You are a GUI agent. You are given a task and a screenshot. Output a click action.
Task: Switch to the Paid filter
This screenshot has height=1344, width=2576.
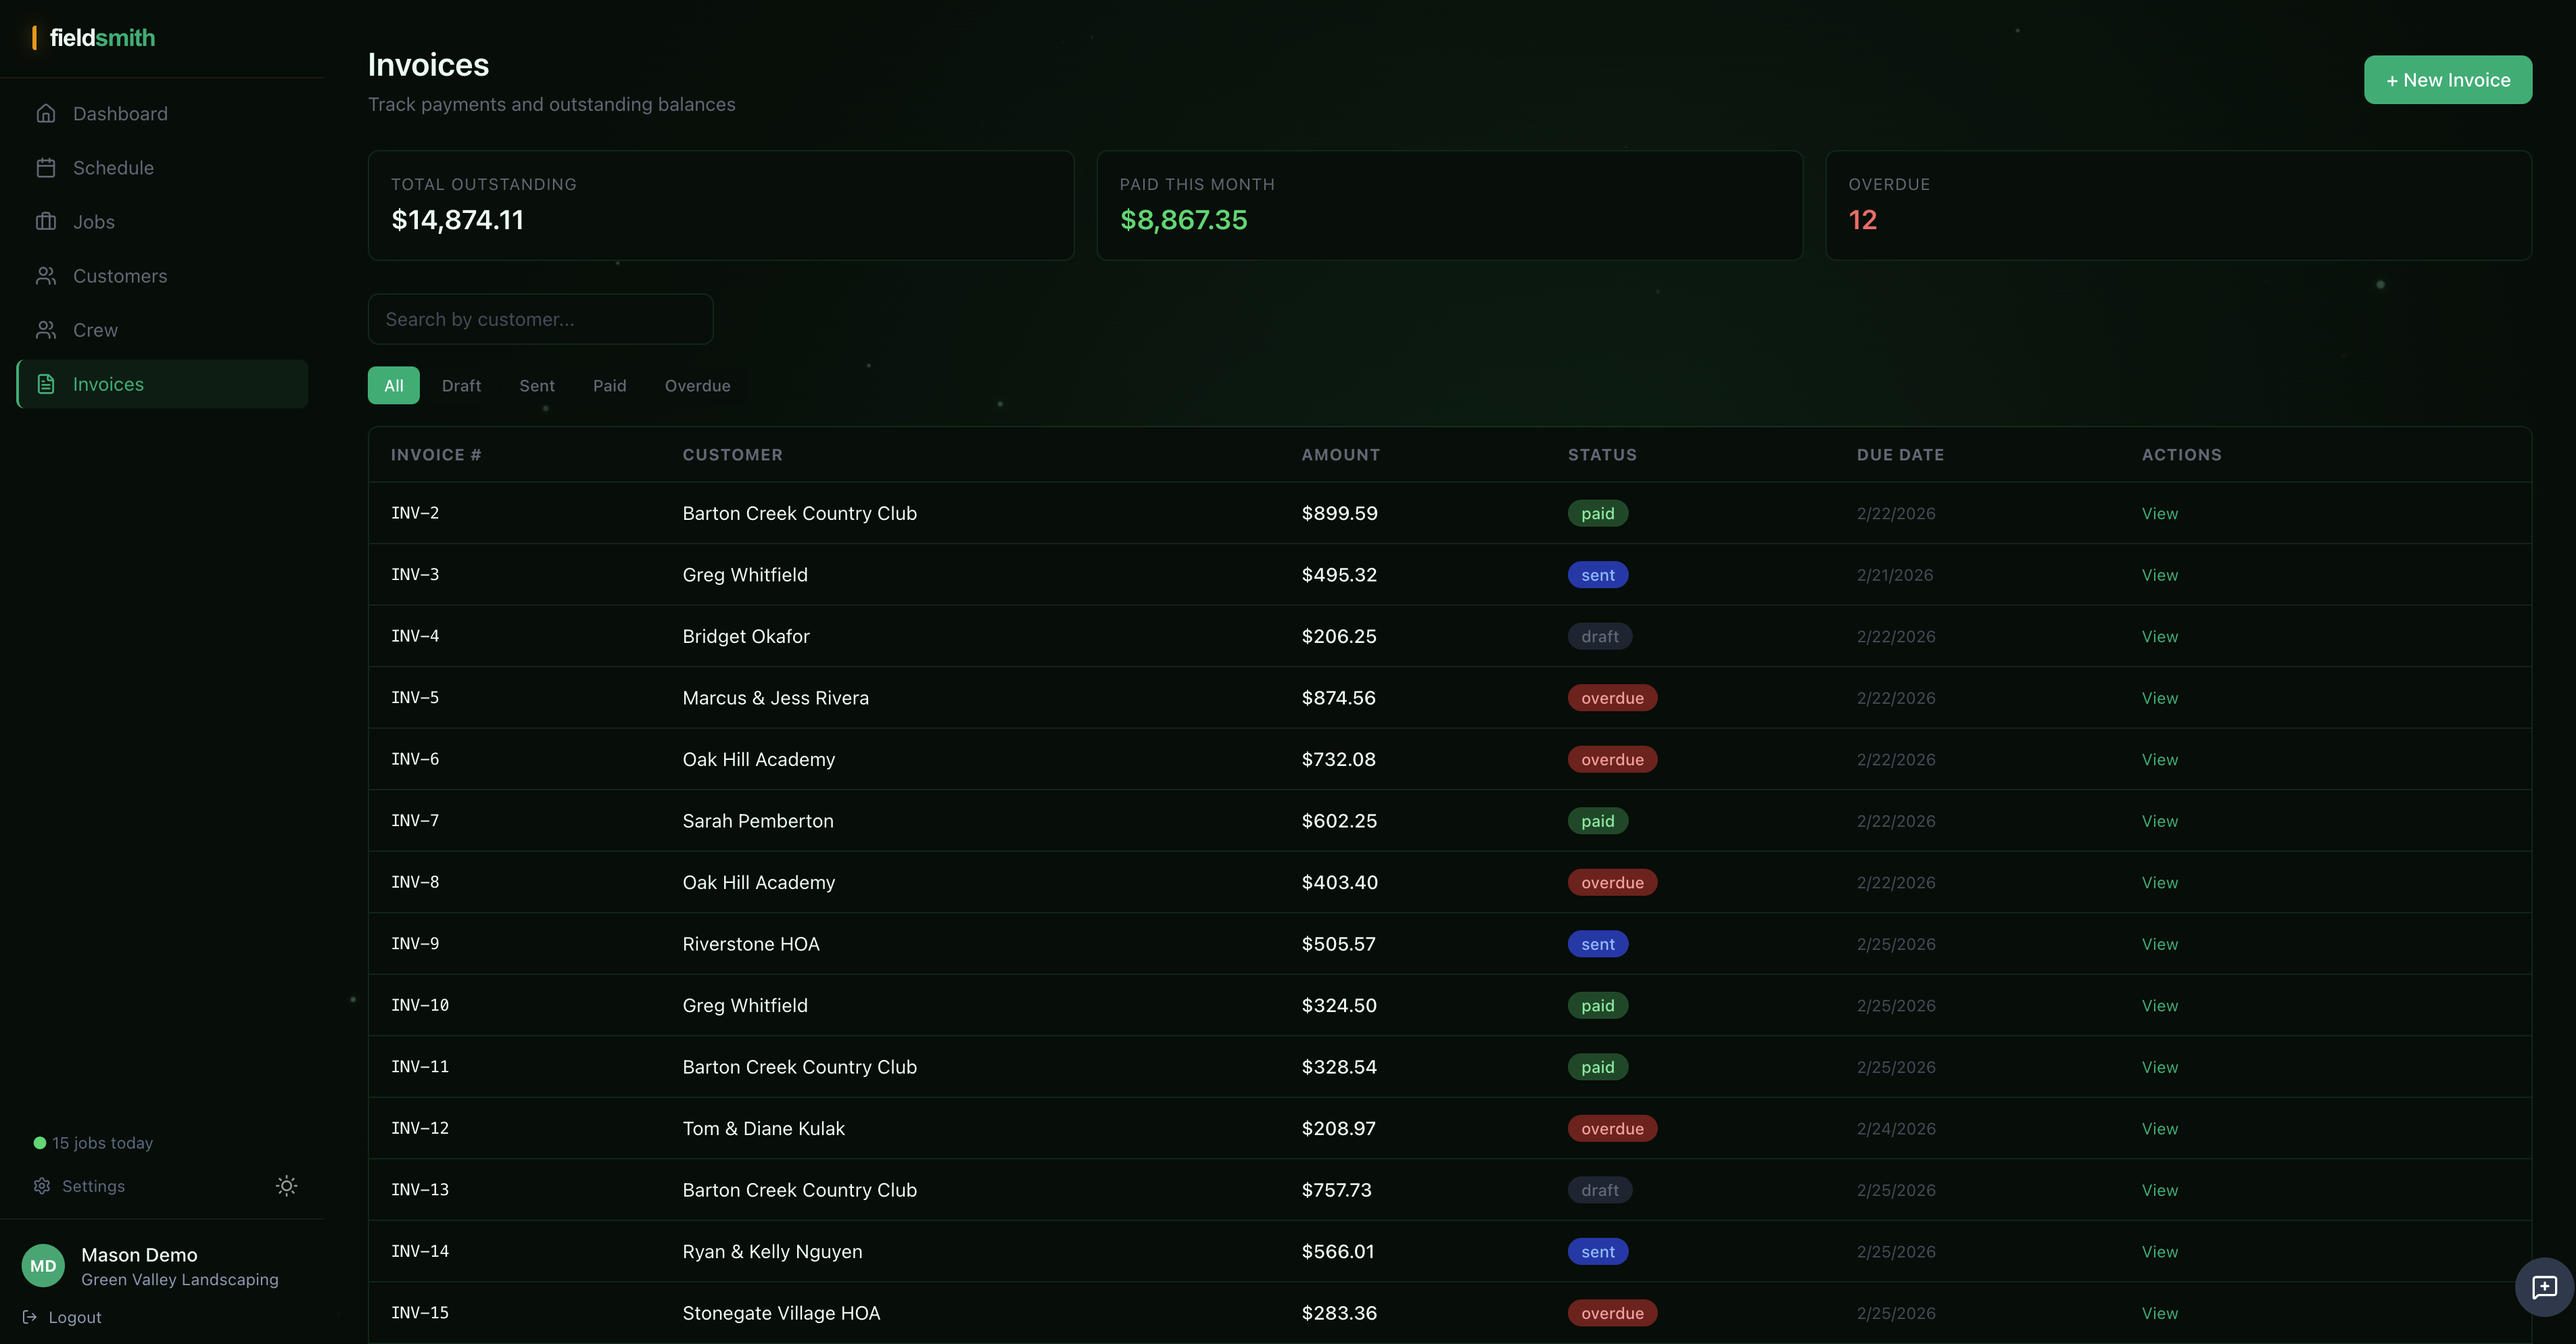[610, 386]
